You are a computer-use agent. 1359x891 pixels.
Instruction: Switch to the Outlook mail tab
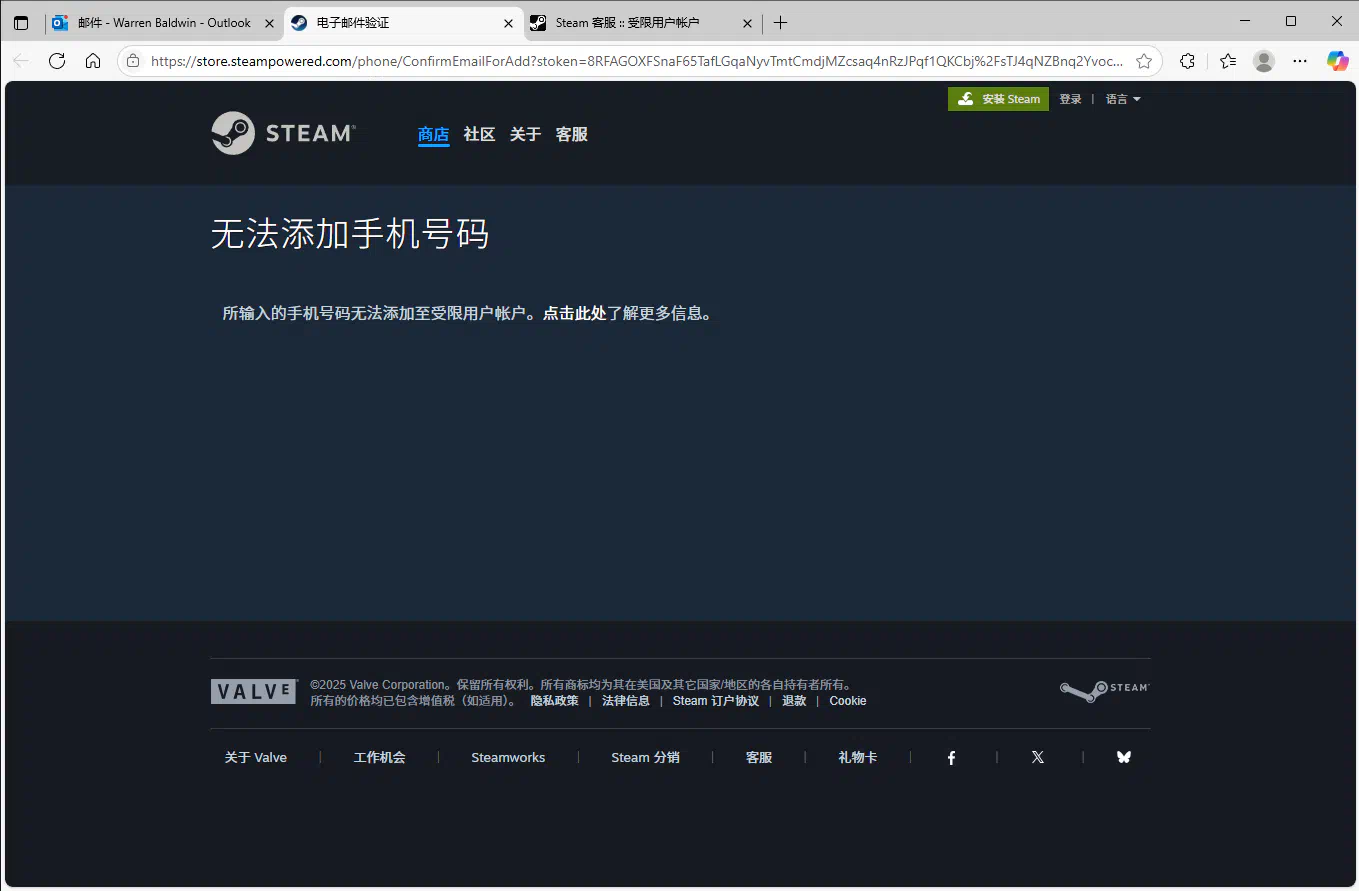[164, 22]
